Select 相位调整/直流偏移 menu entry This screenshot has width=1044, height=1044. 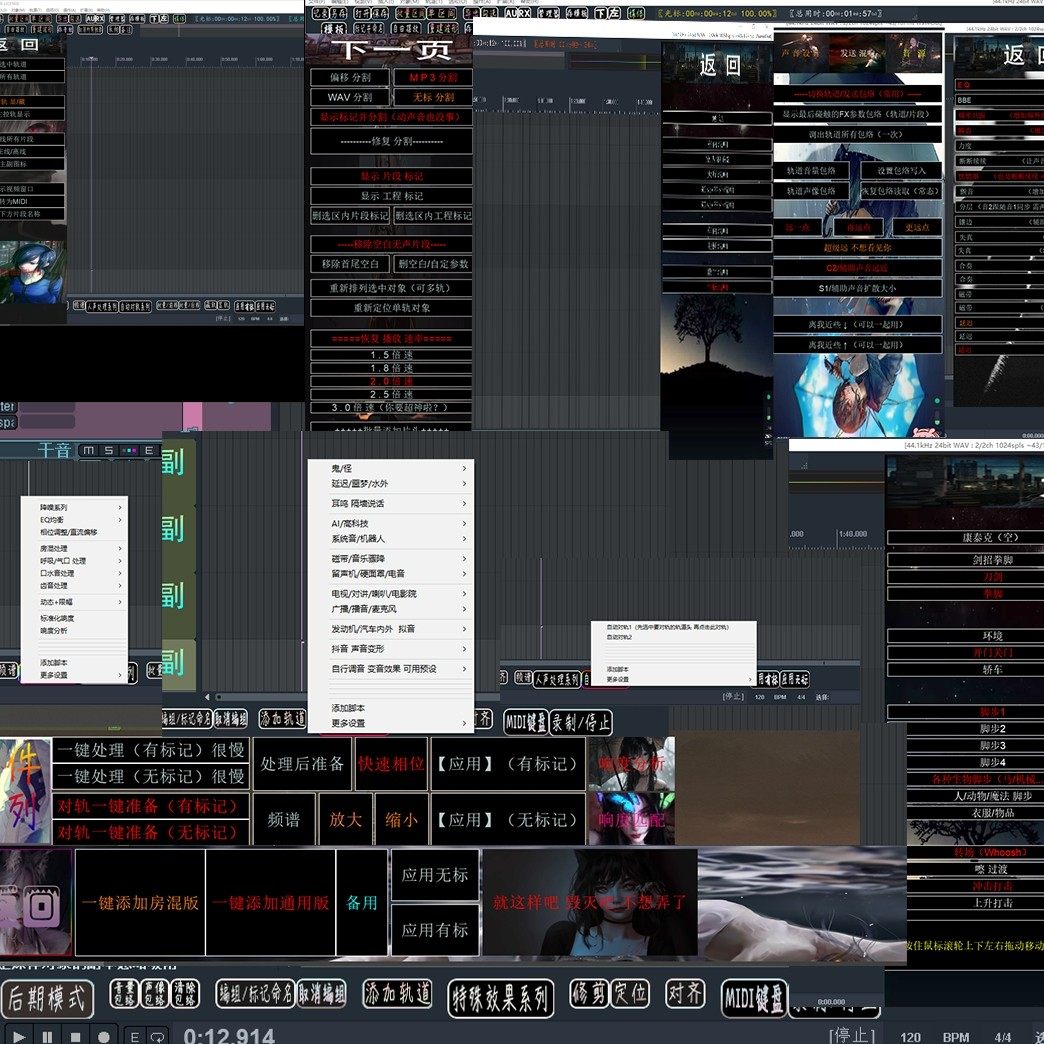pos(75,532)
